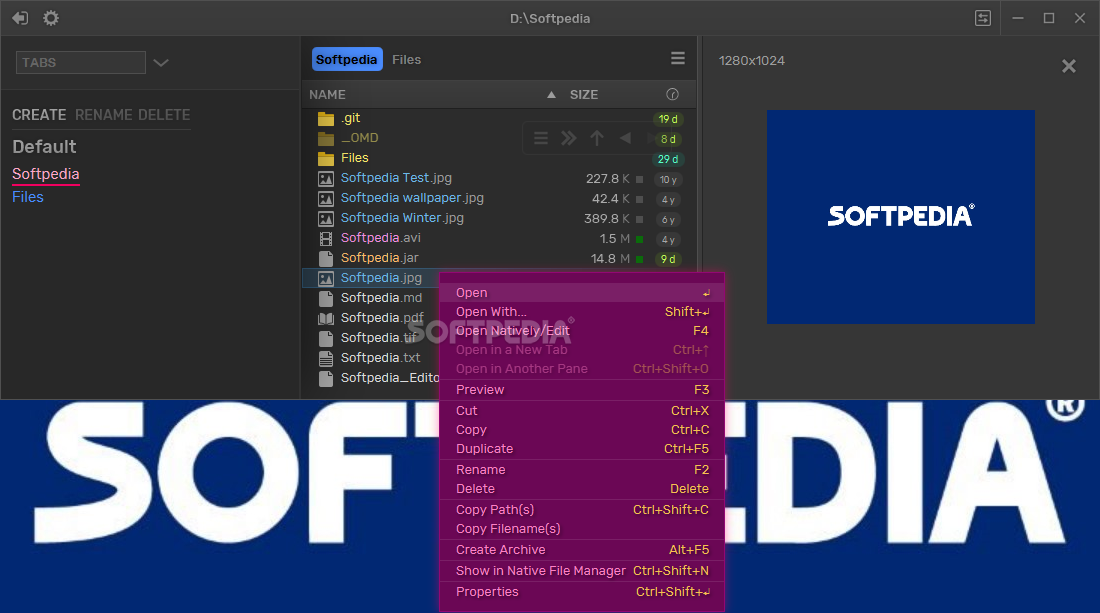
Task: Choose Open With... from context menu
Action: [x=582, y=311]
